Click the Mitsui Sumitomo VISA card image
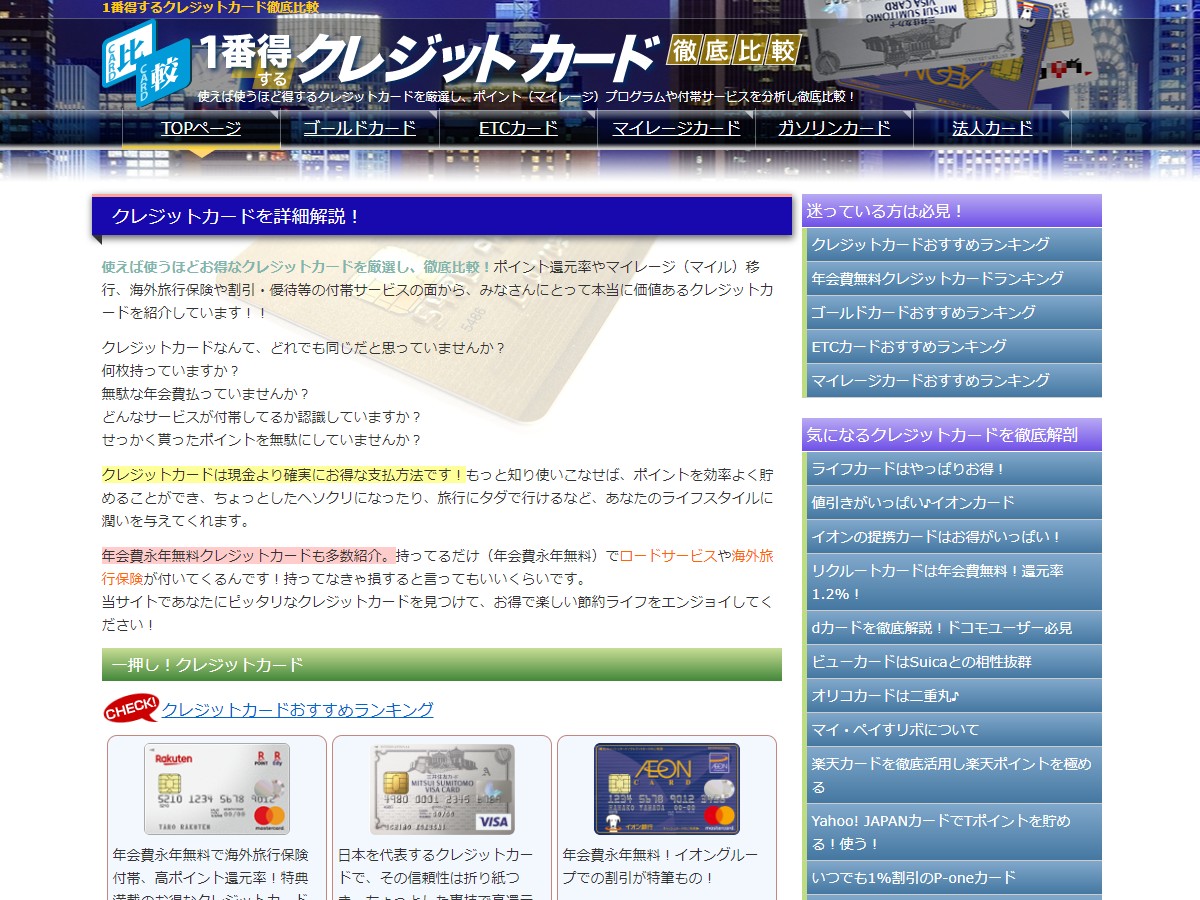The width and height of the screenshot is (1200, 900). [442, 789]
